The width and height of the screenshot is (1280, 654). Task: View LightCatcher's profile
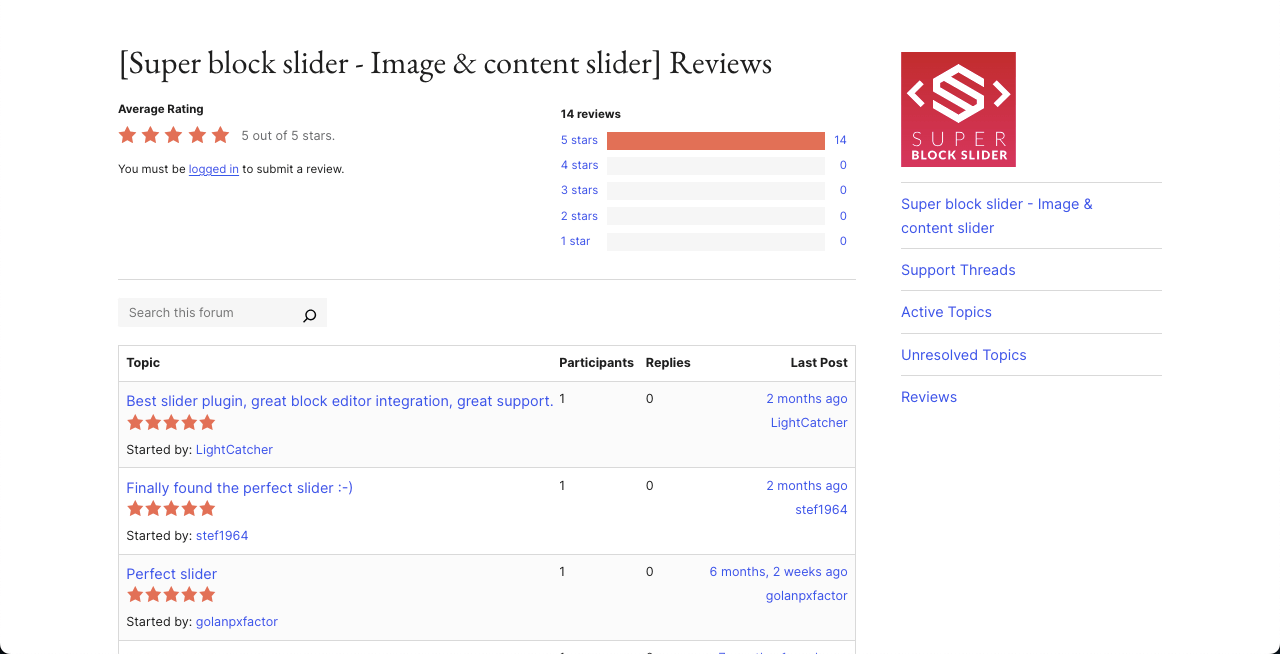tap(234, 449)
